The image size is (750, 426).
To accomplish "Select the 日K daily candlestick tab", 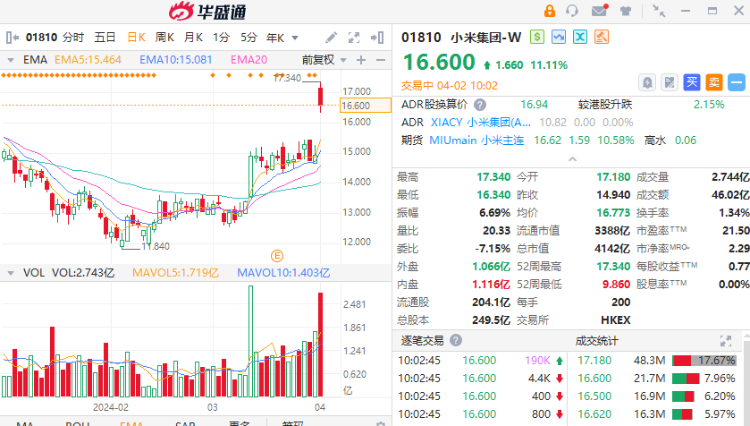I will [136, 37].
